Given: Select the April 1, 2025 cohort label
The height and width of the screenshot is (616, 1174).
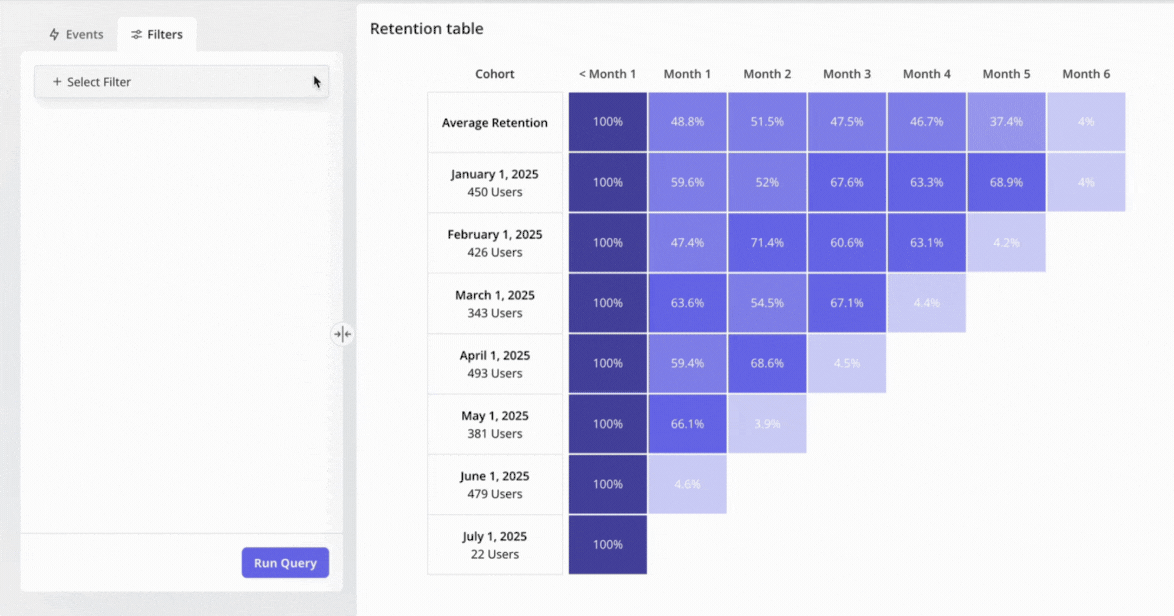Looking at the screenshot, I should tap(494, 363).
